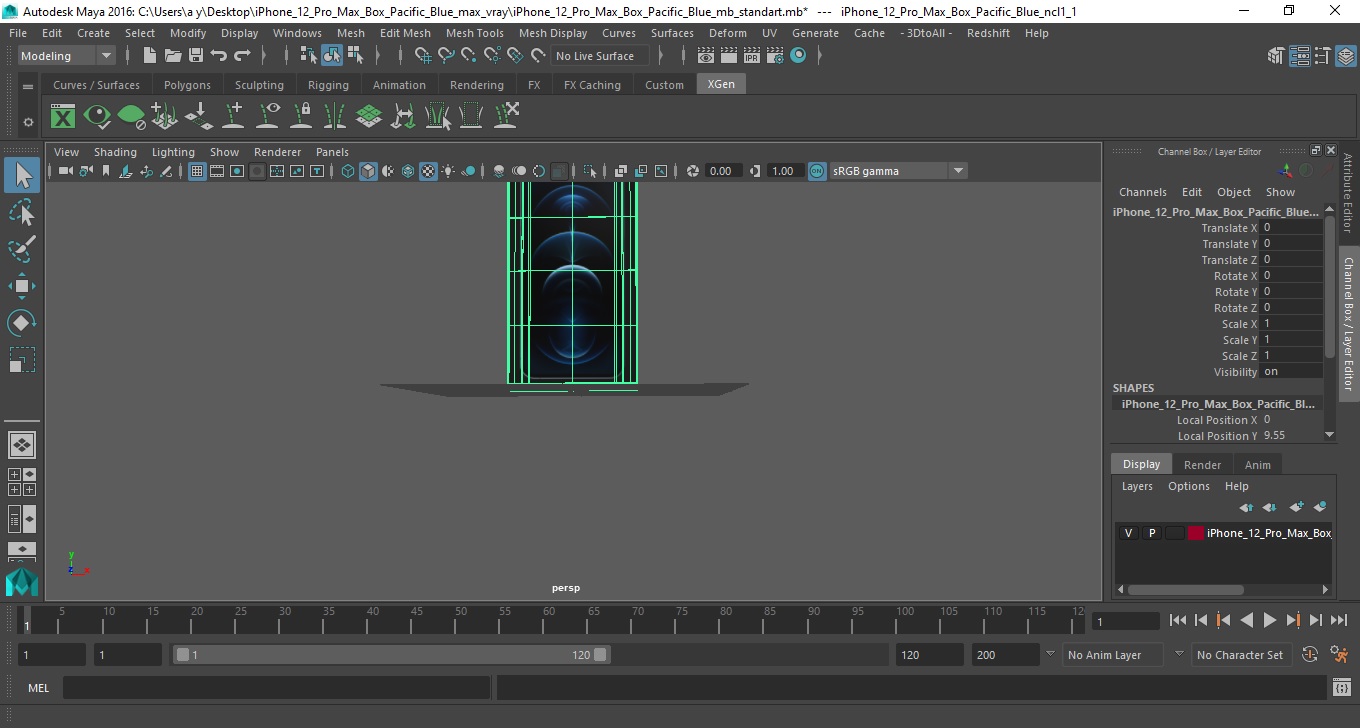Toggle smooth shade all cube icon
The image size is (1360, 728).
pos(368,171)
